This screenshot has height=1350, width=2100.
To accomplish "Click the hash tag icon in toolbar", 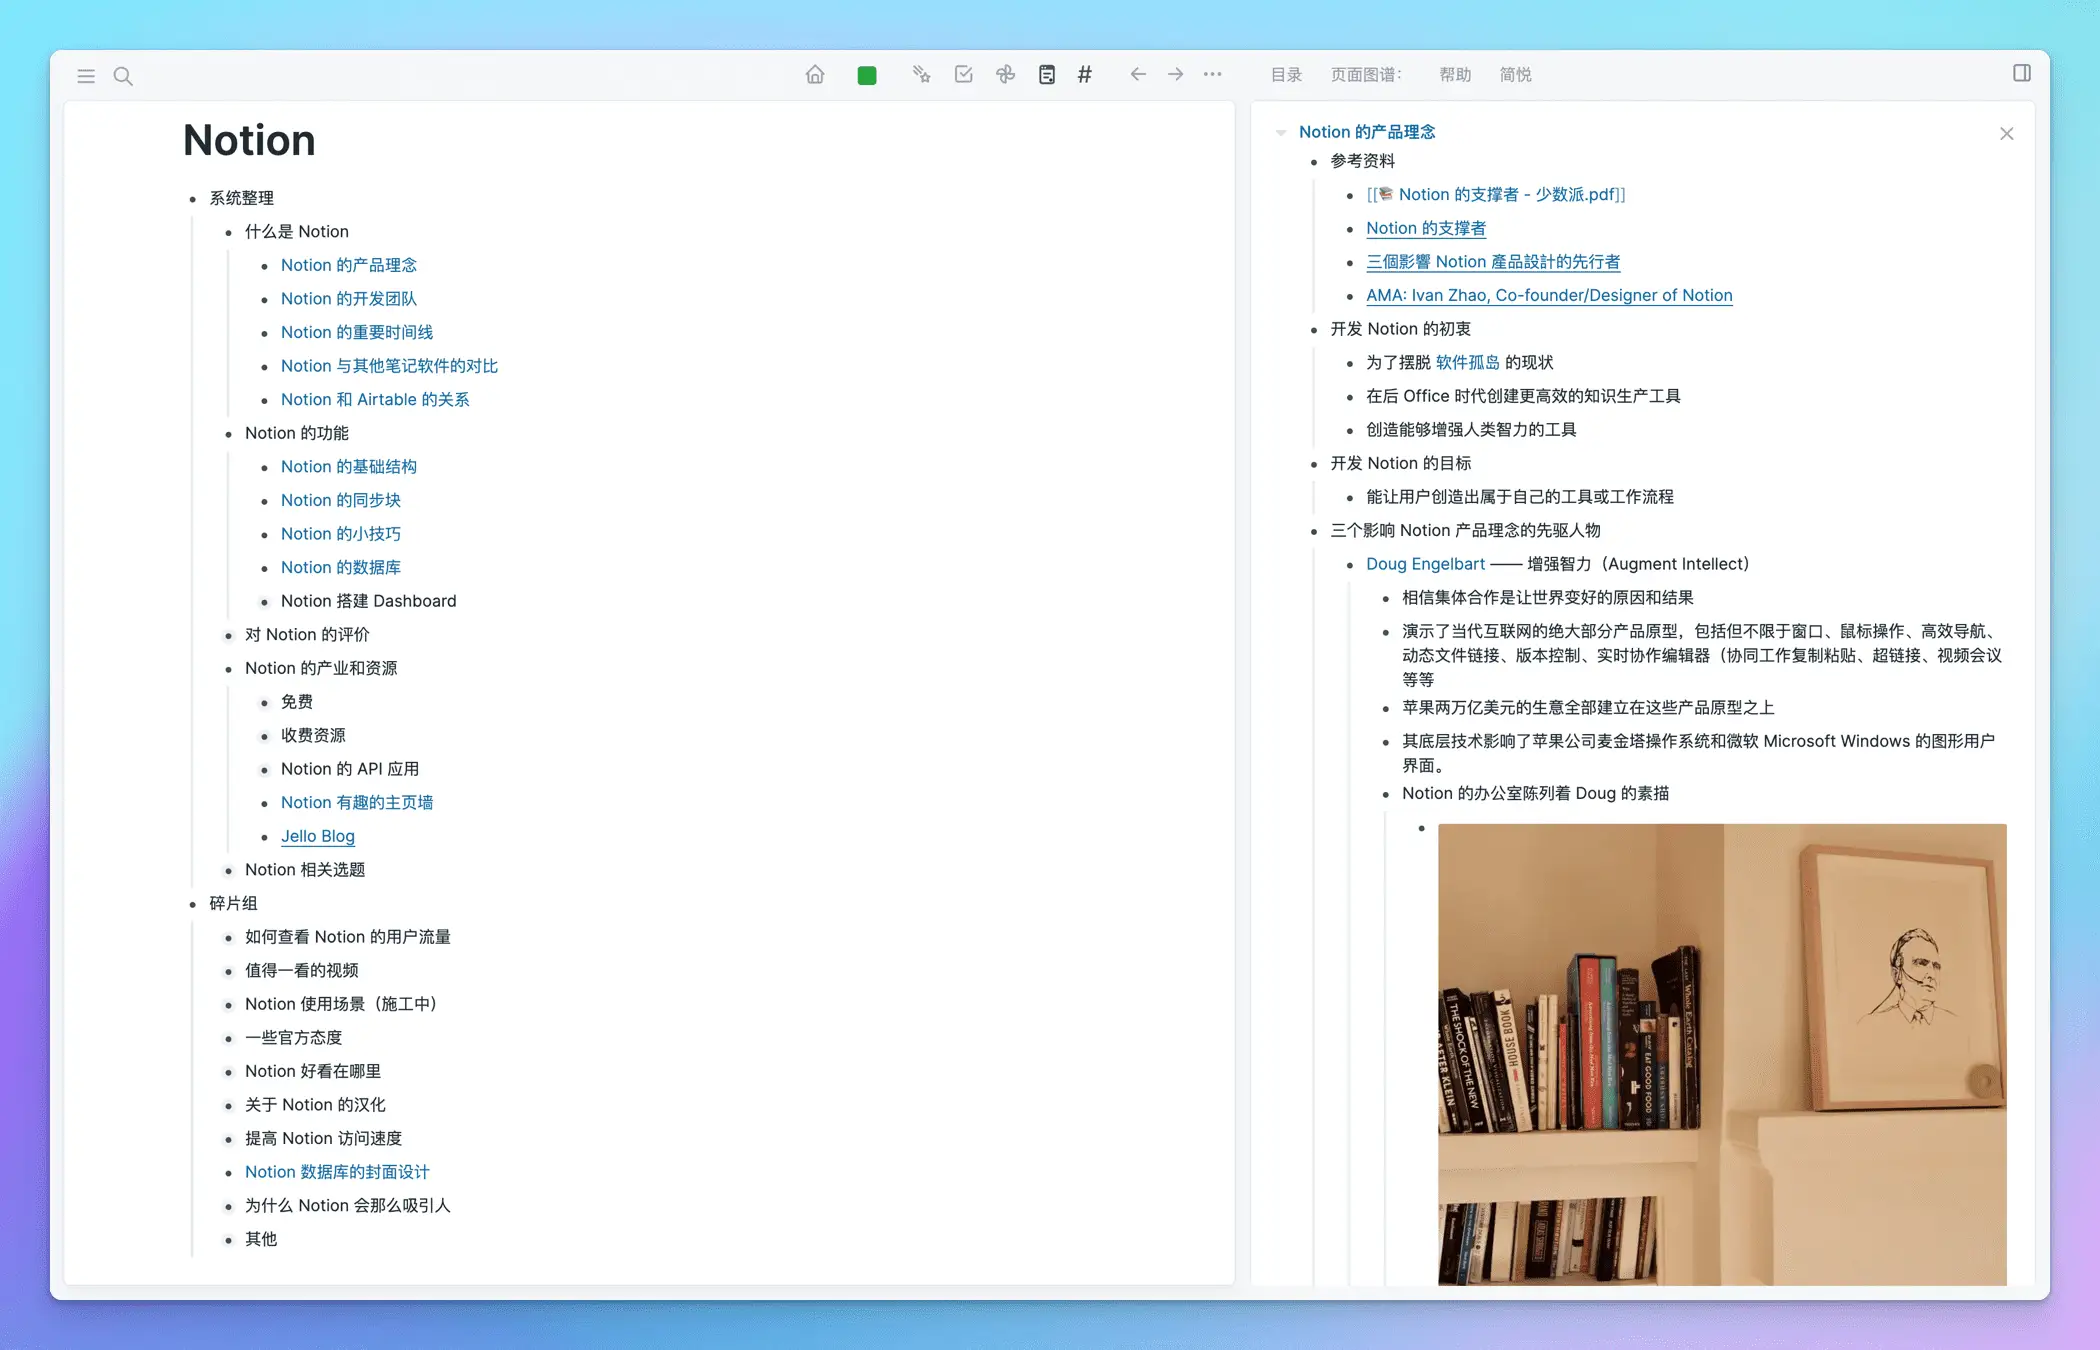I will 1085,74.
